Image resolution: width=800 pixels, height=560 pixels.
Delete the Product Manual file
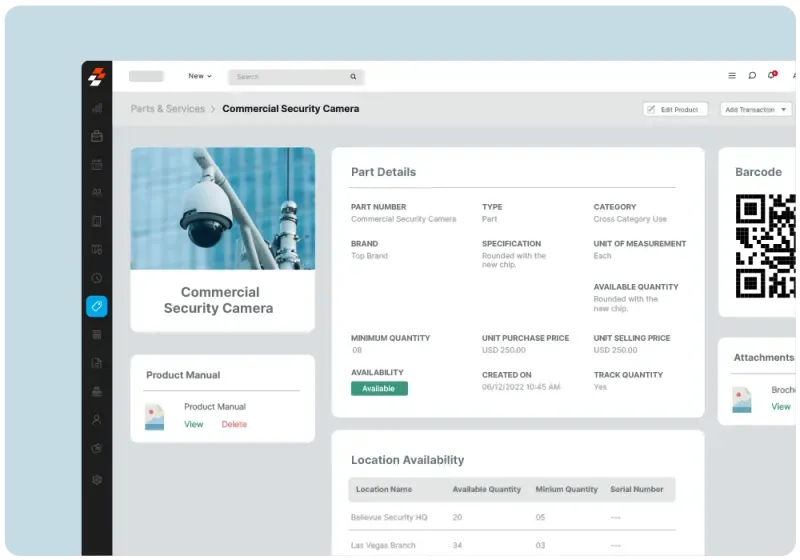tap(234, 424)
